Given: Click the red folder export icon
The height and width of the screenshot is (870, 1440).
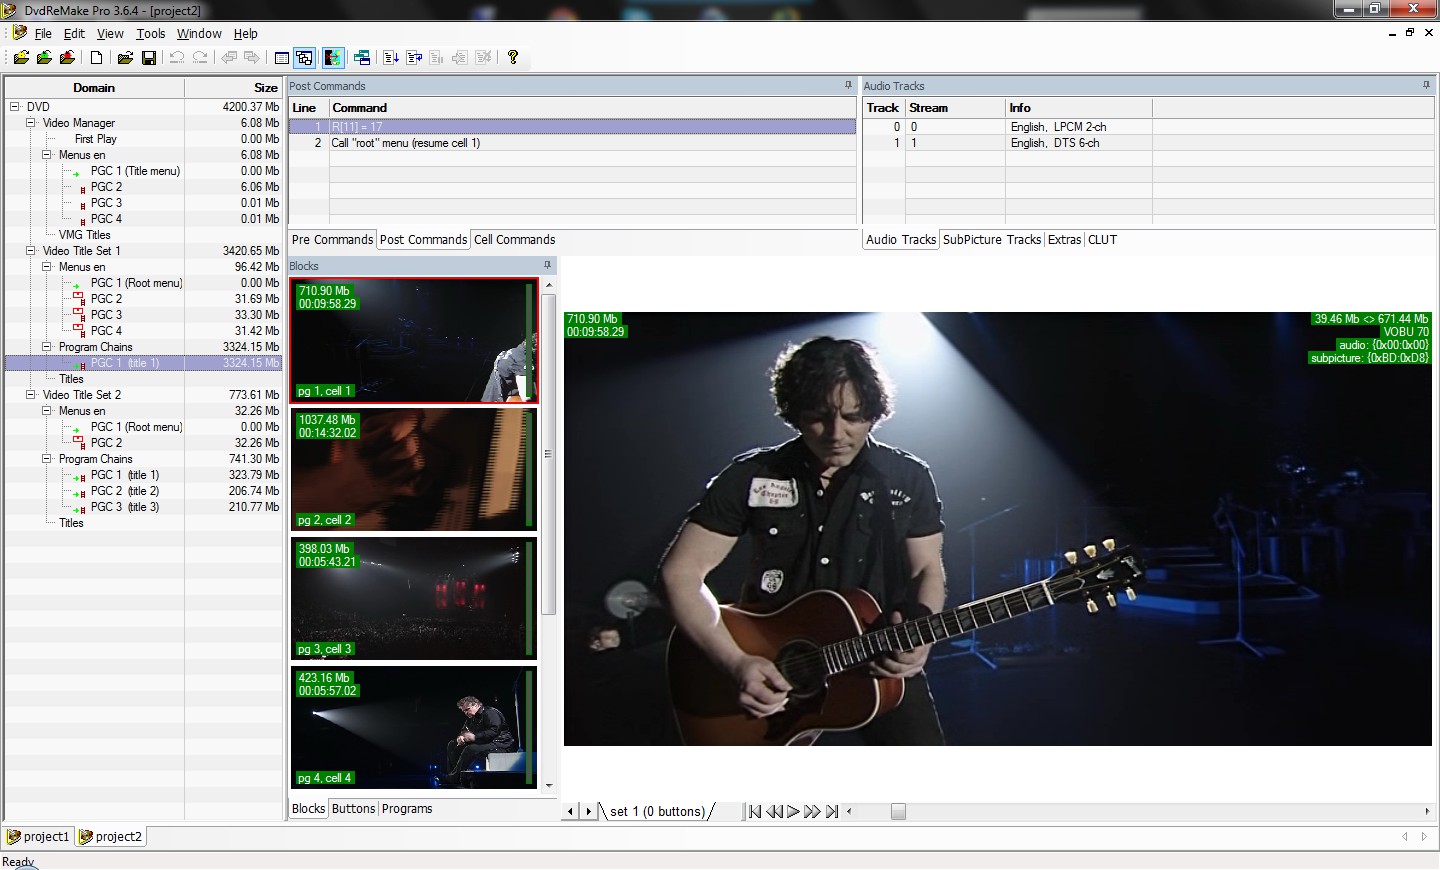Looking at the screenshot, I should tap(67, 58).
